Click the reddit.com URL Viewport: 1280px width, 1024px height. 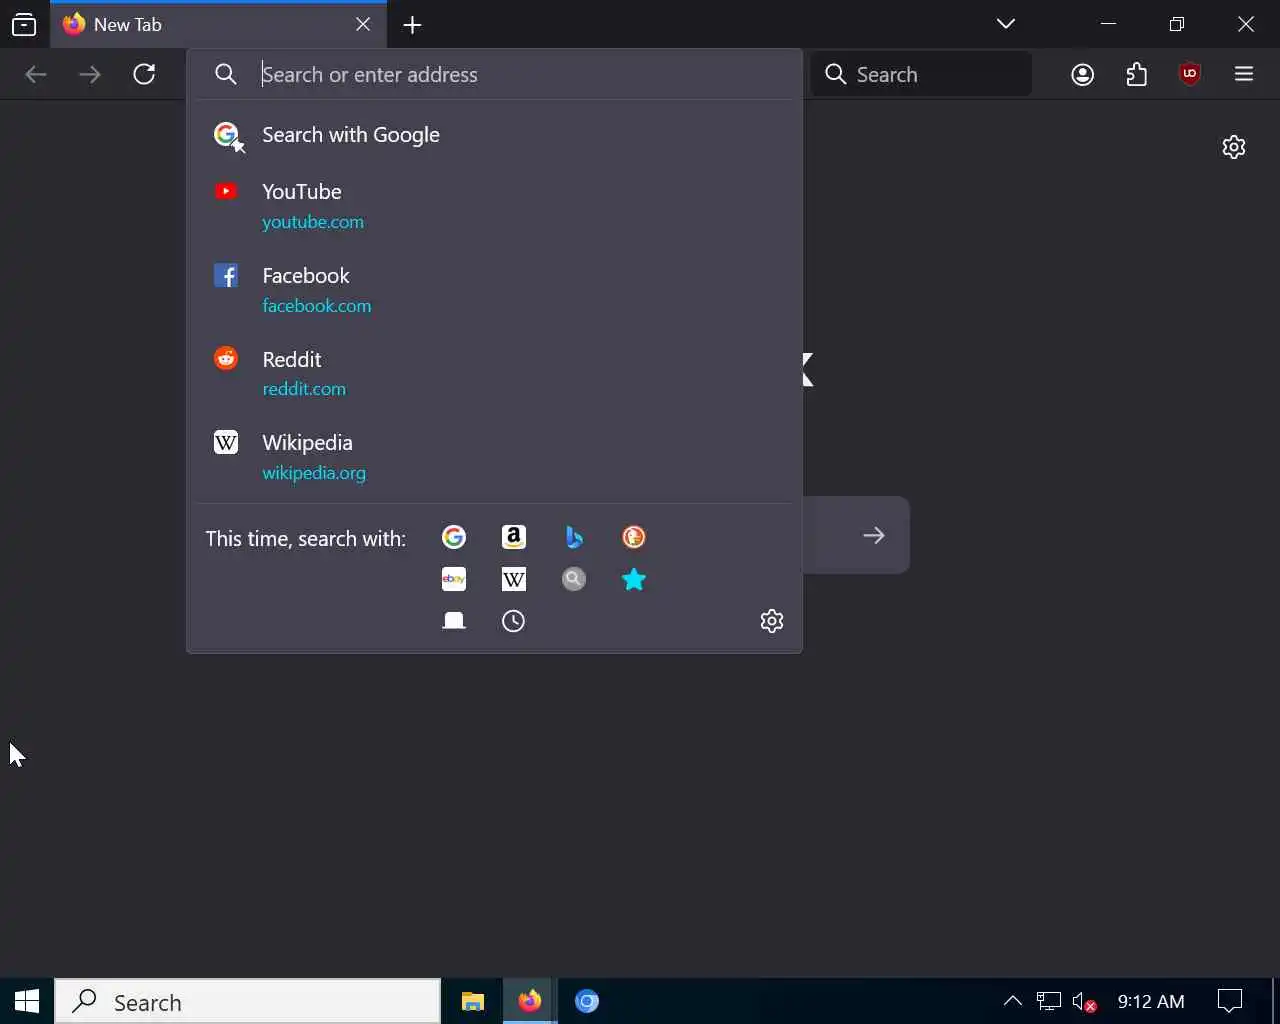coord(304,389)
